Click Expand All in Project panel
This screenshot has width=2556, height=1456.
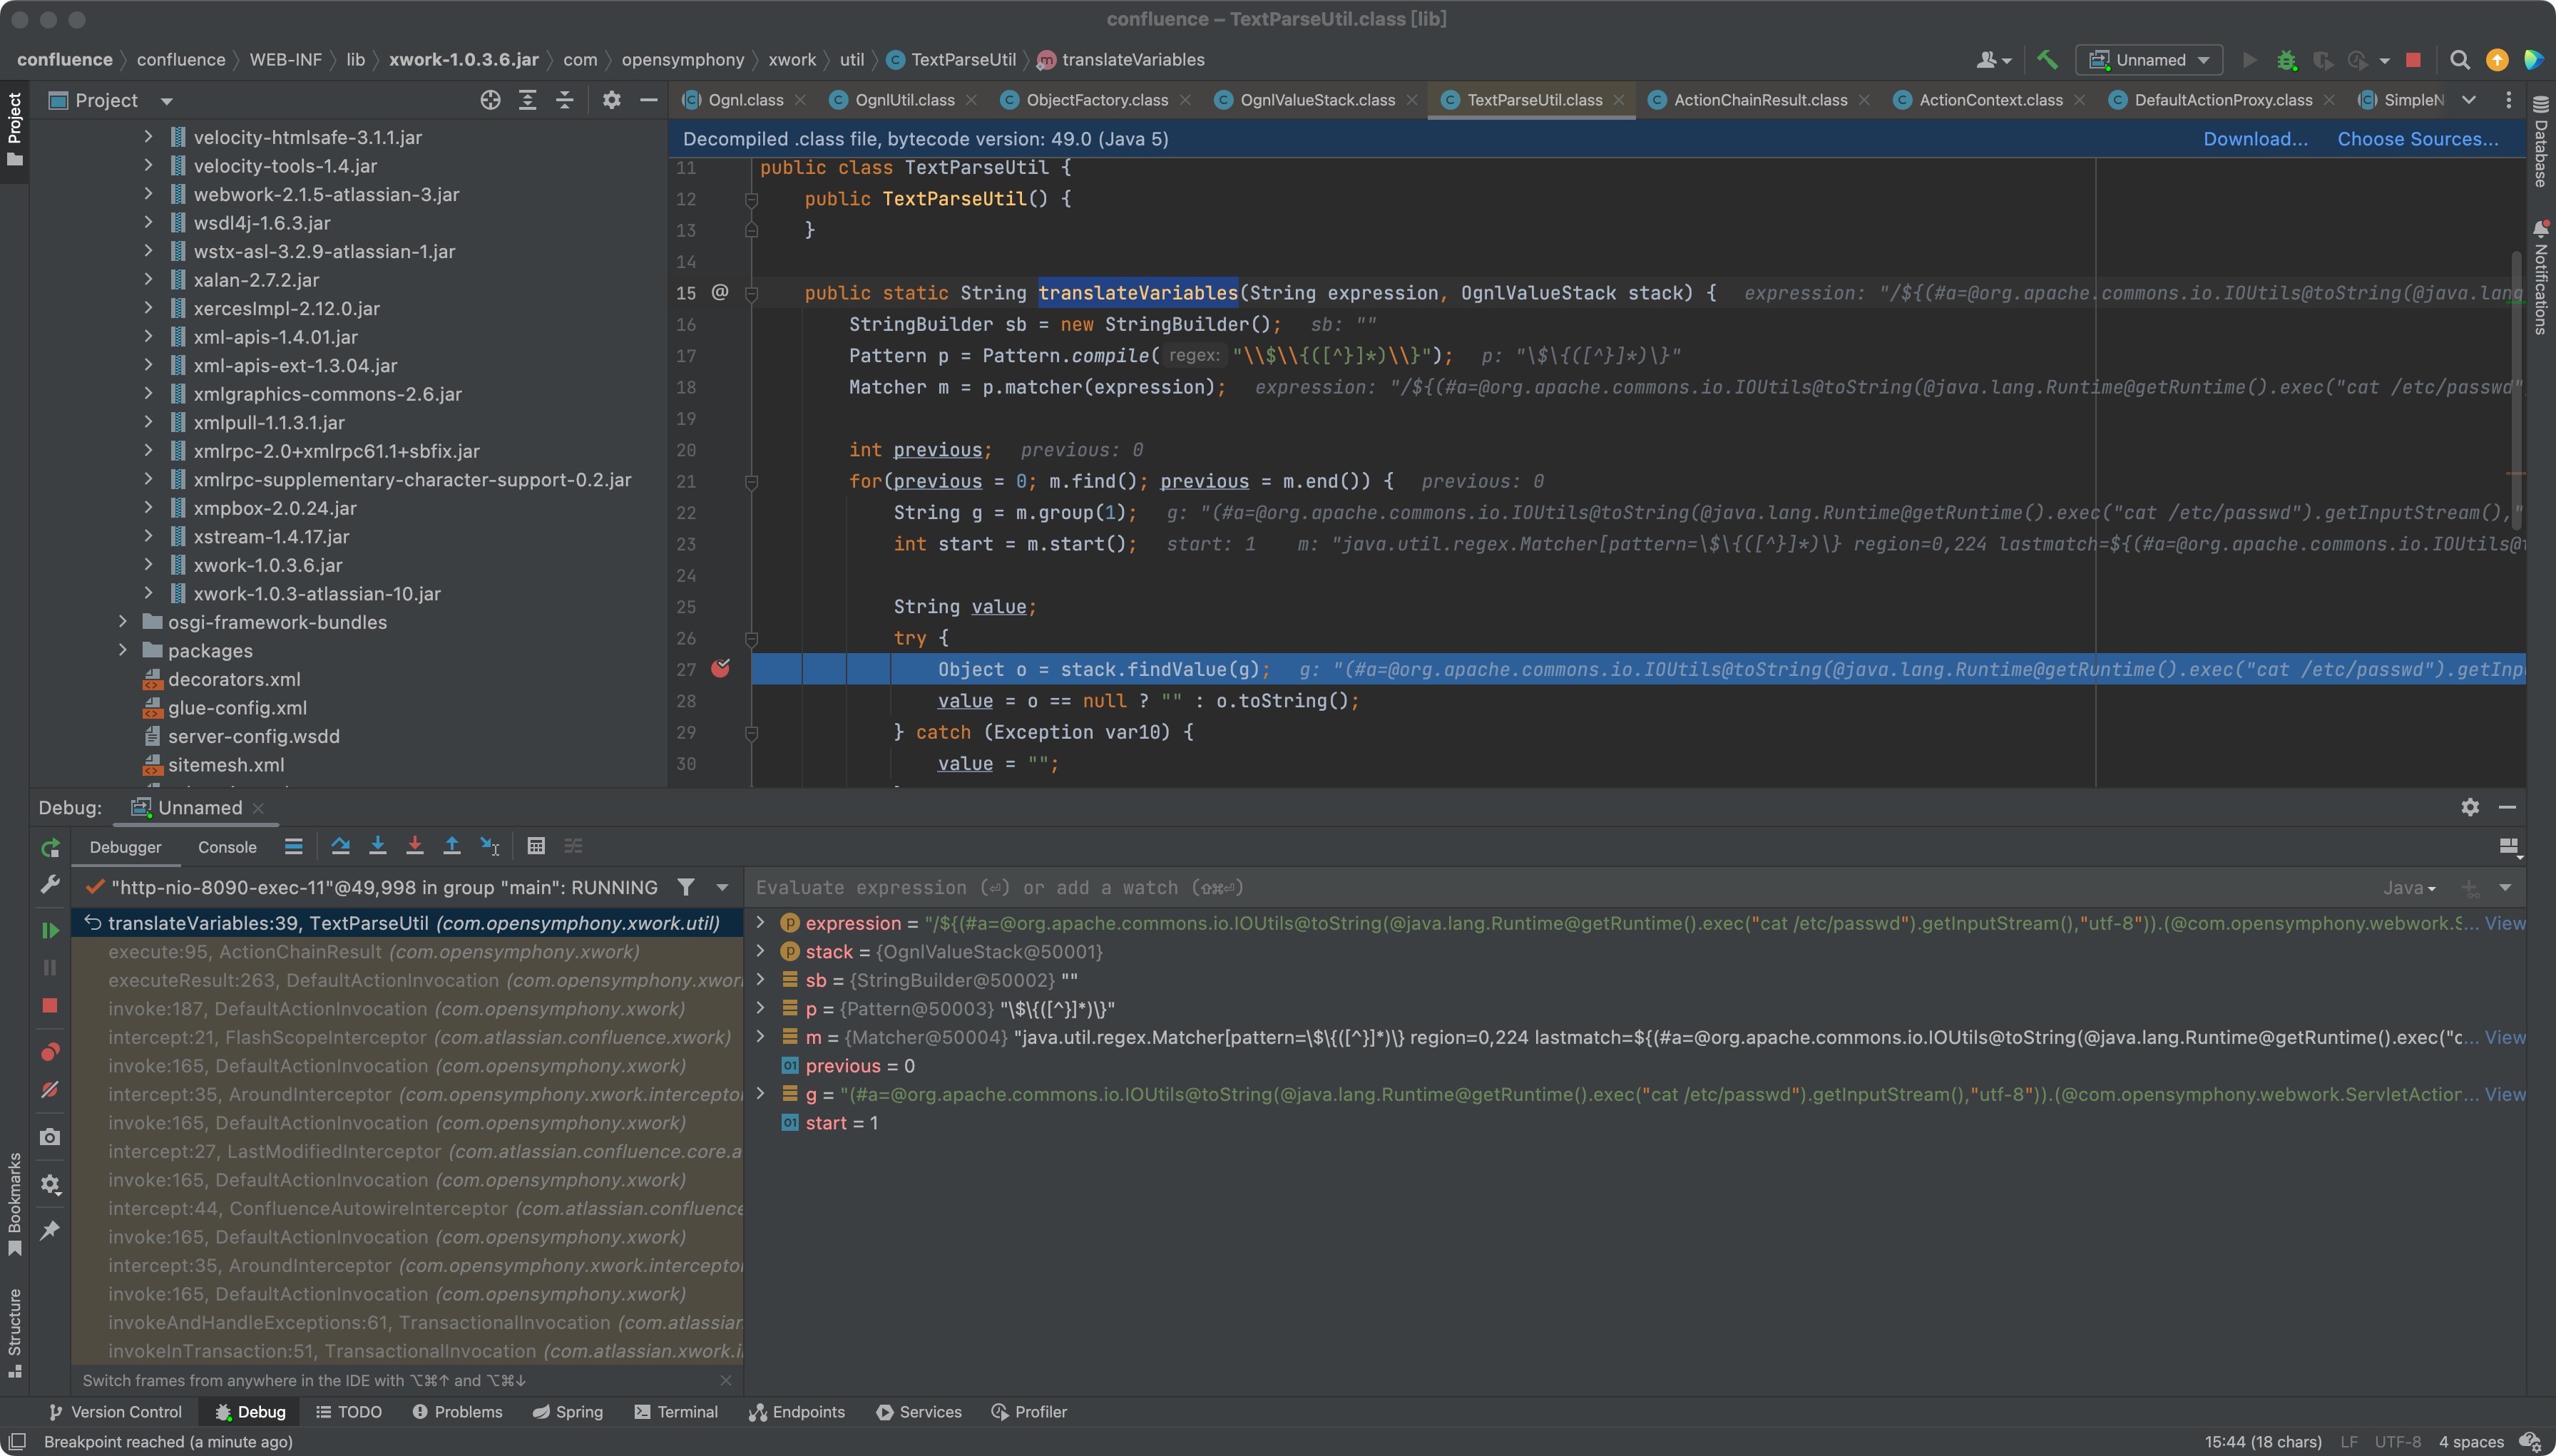(x=527, y=100)
